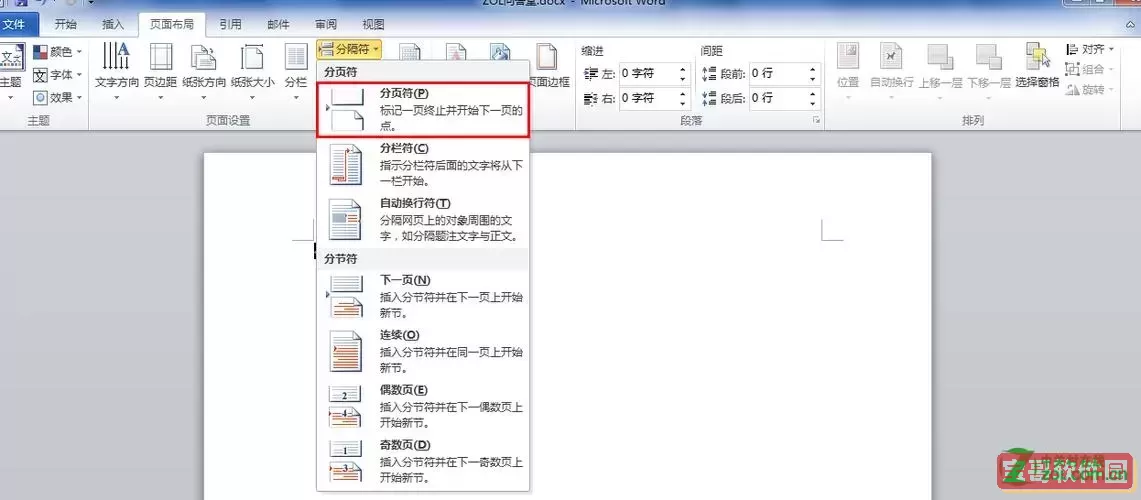1141x500 pixels.
Task: Open the 页边距 (margins) gallery
Action: point(160,71)
